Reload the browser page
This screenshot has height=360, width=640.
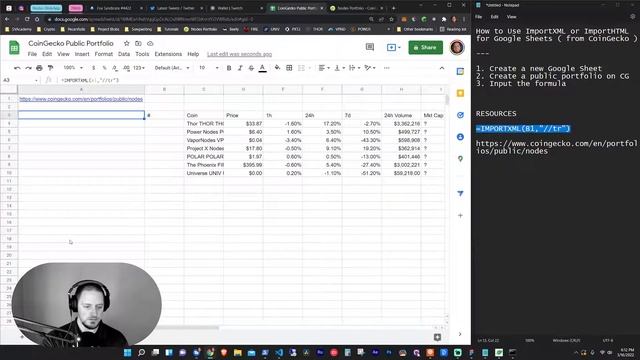(x=27, y=19)
